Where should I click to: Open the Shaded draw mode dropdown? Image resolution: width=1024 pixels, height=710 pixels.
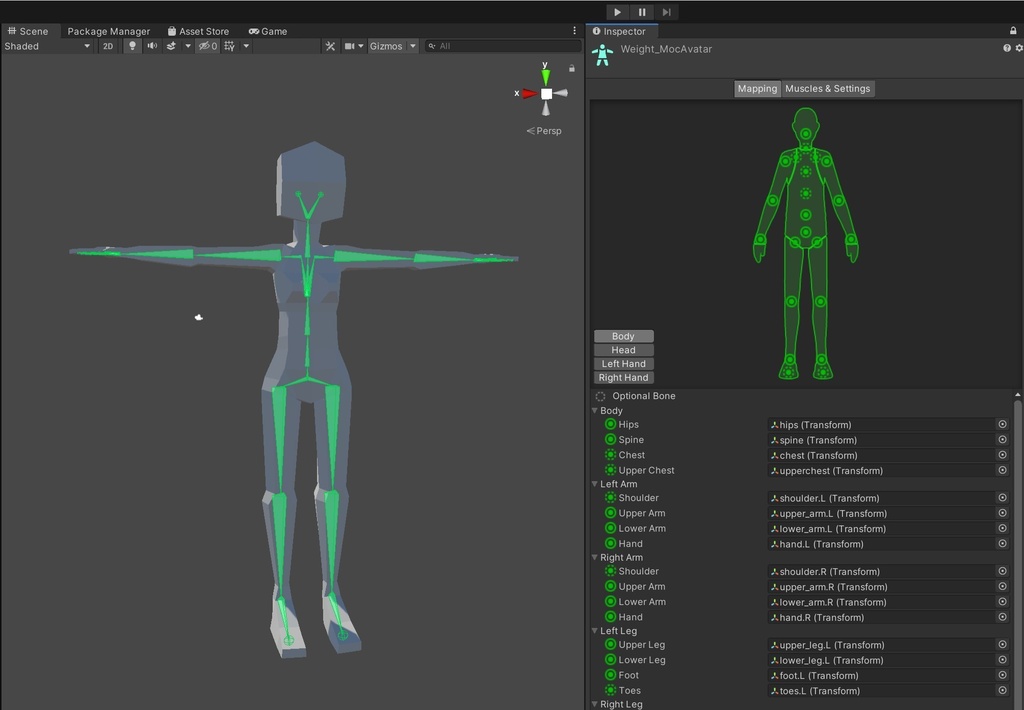[47, 46]
